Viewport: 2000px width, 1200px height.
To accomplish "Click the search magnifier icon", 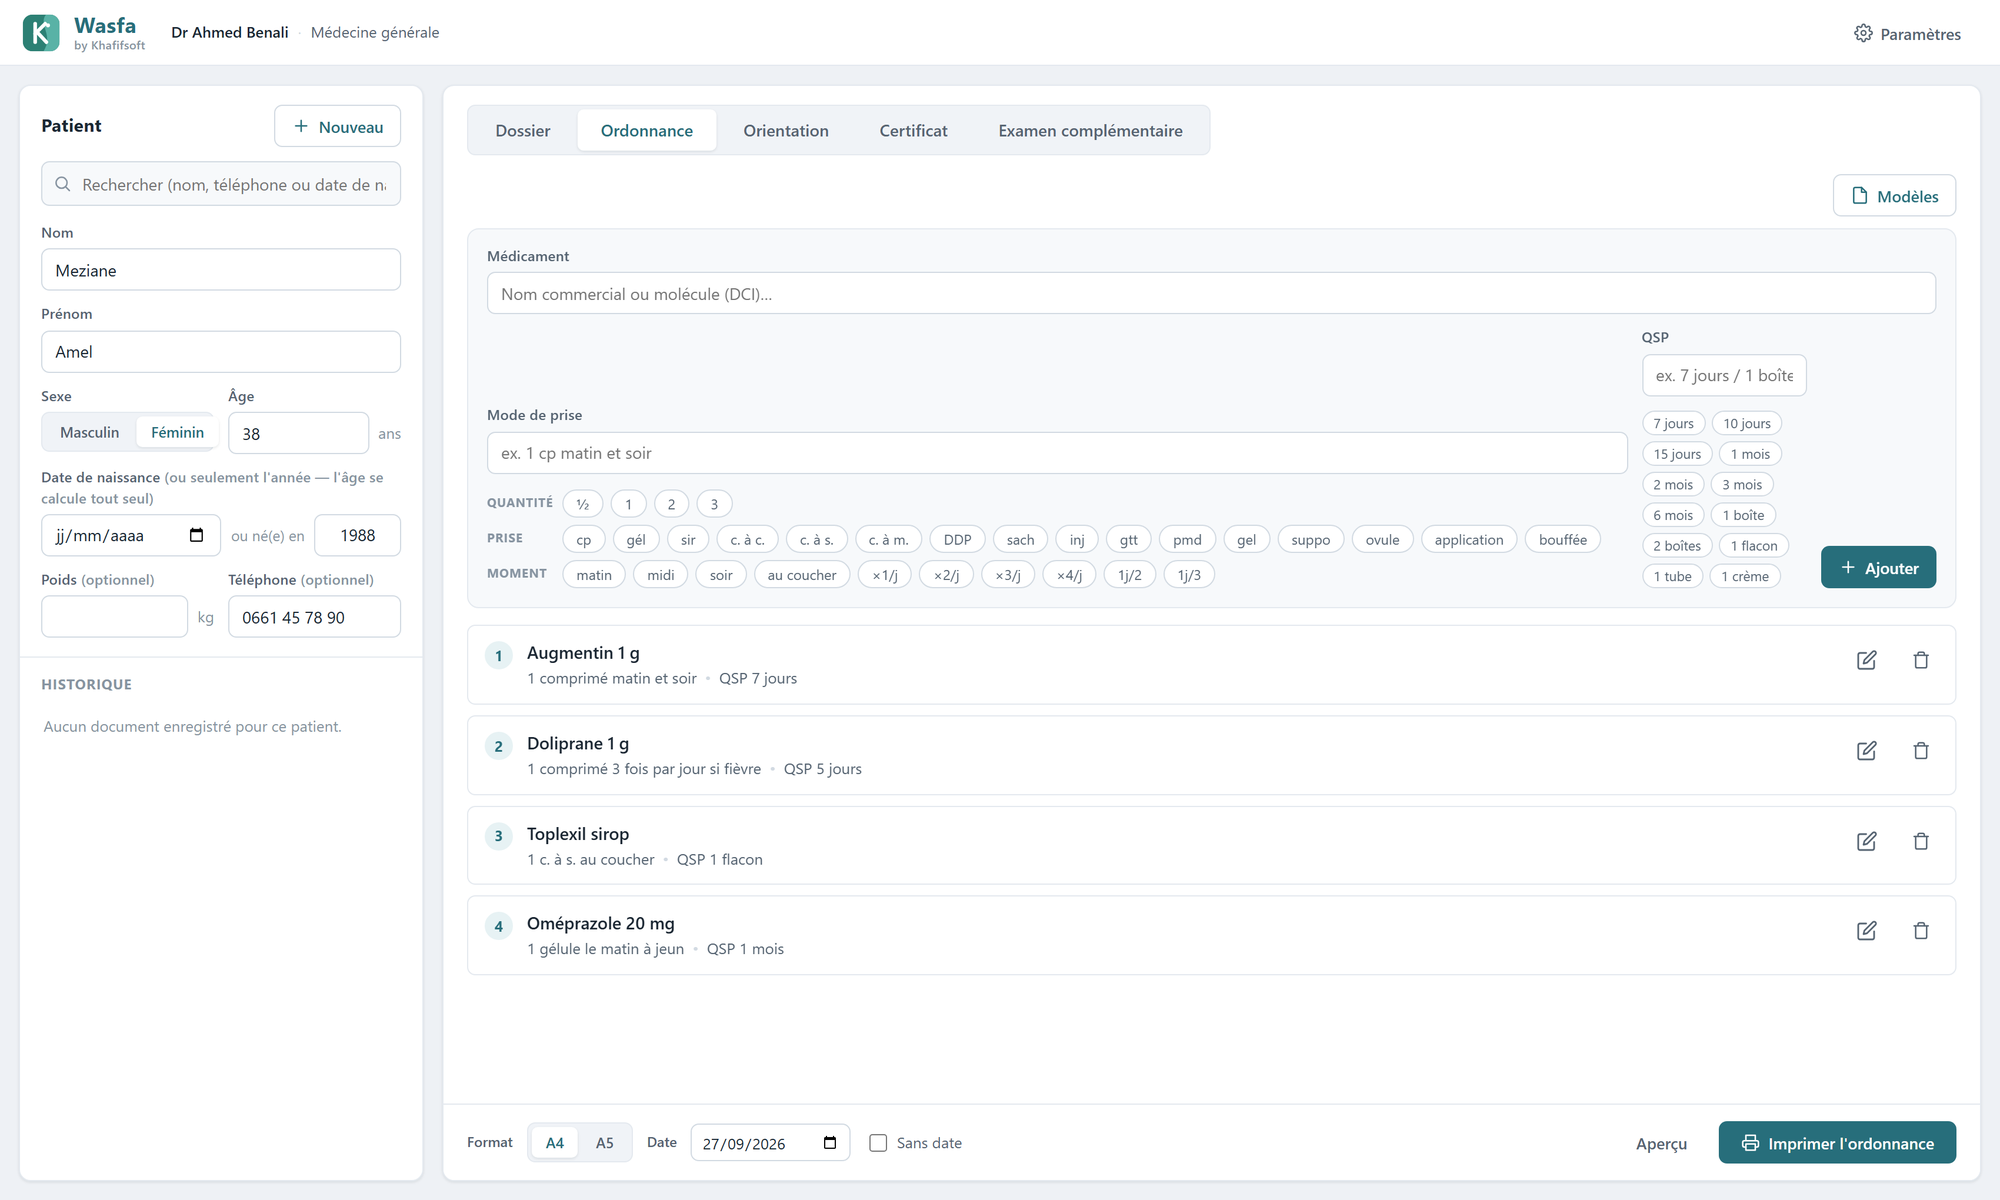I will 63,184.
